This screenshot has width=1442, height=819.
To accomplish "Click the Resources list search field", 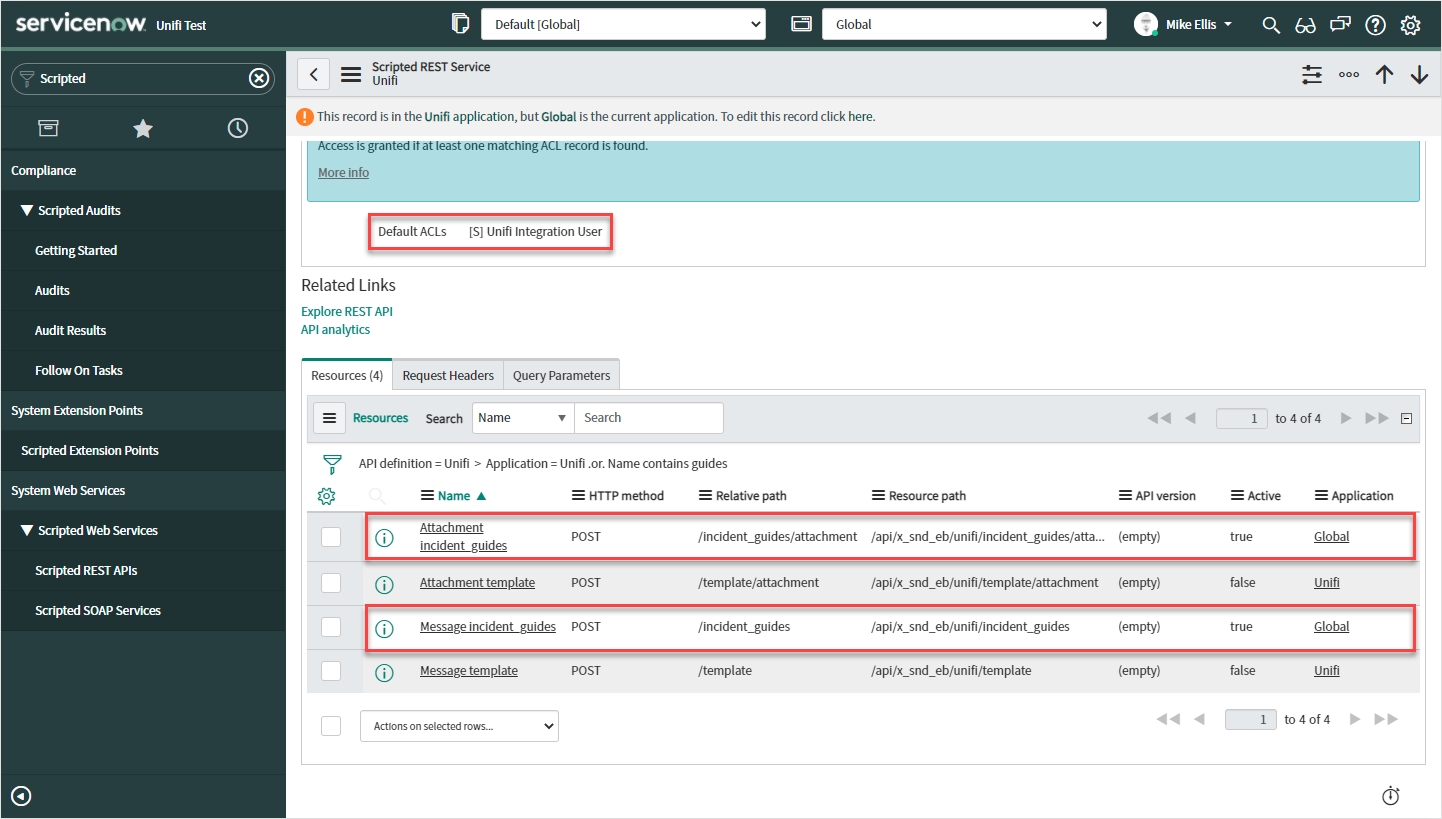I will (x=648, y=418).
